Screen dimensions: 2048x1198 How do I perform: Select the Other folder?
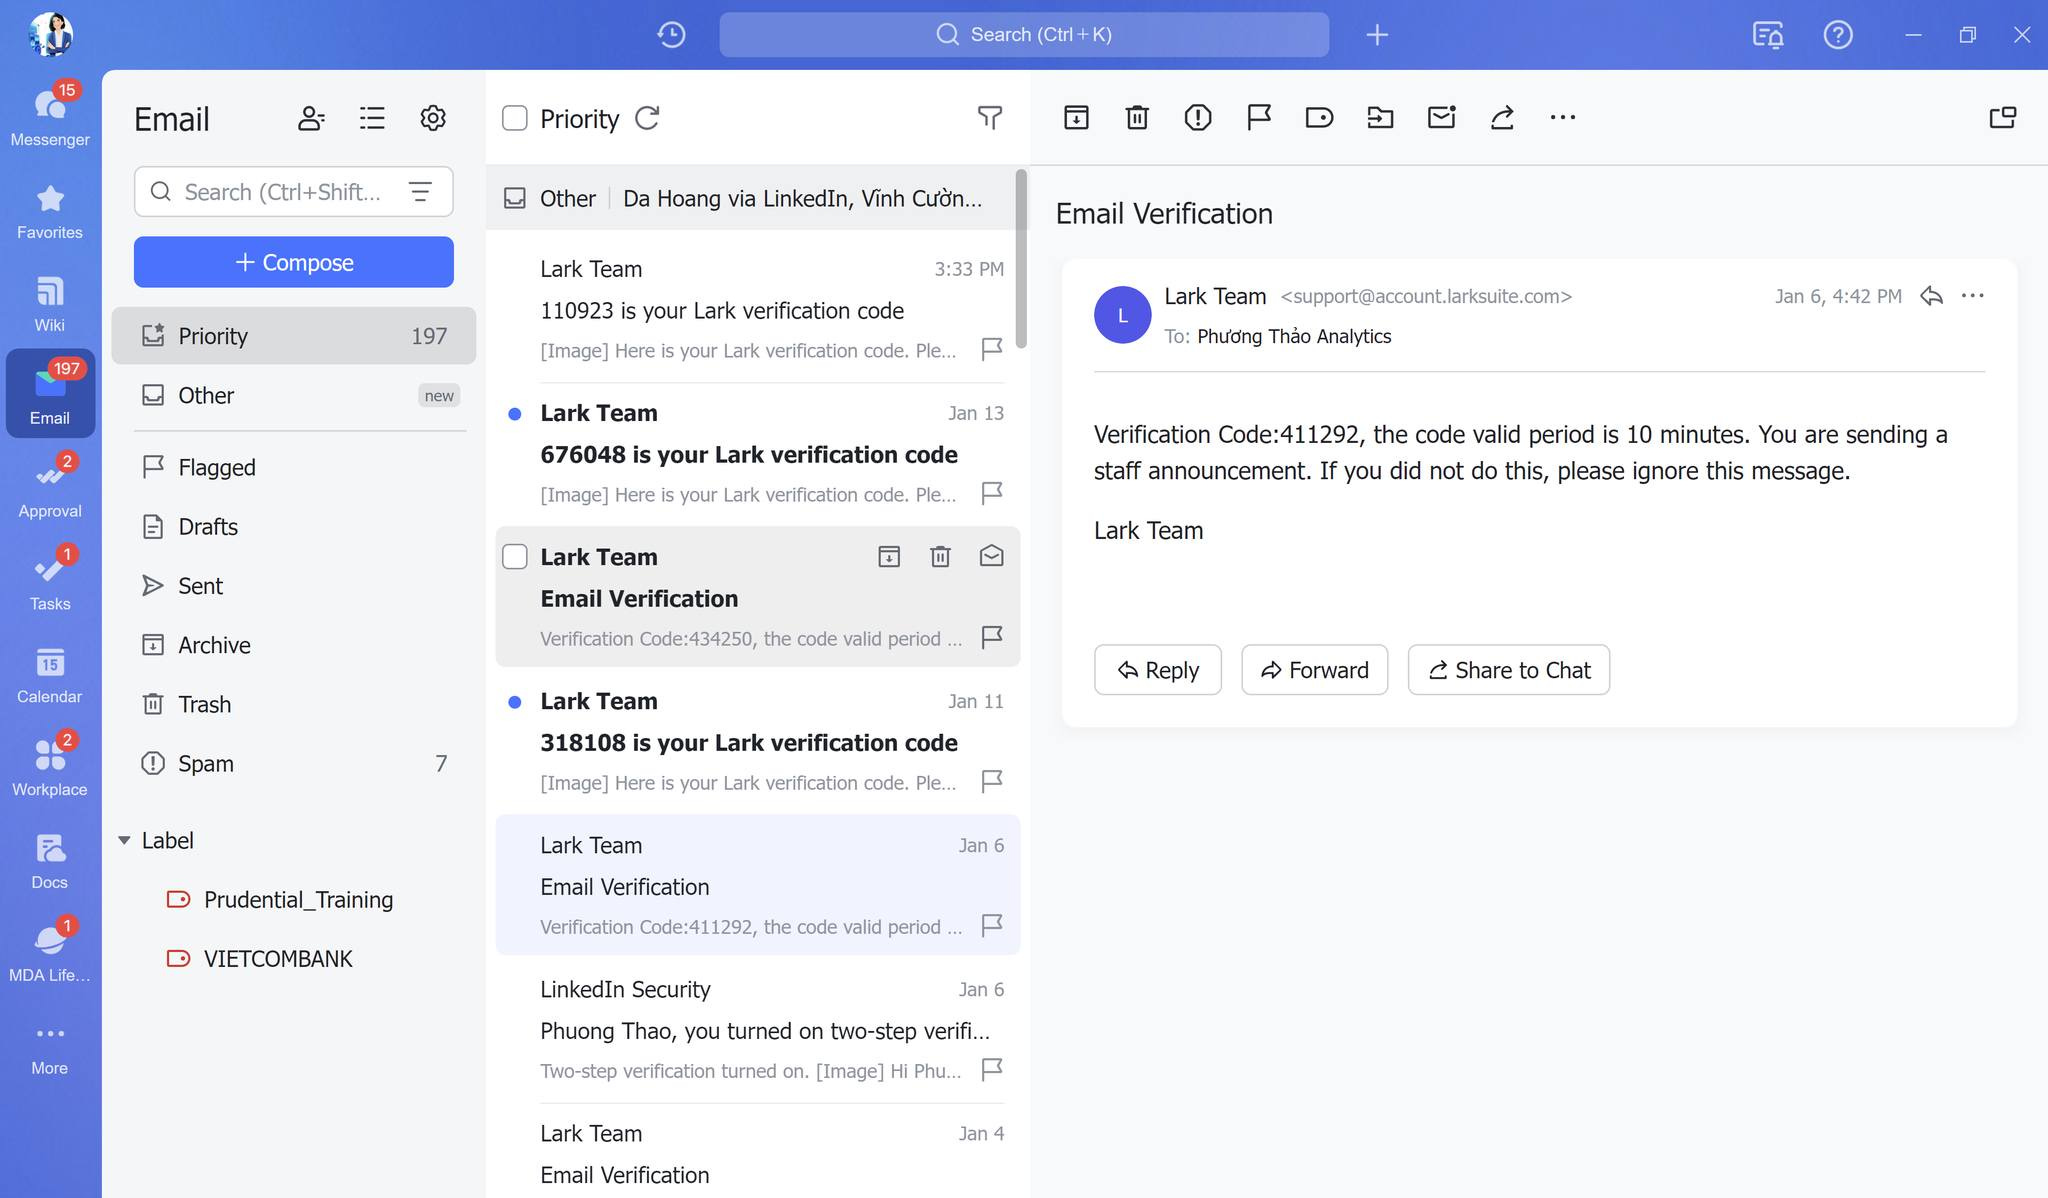point(294,395)
